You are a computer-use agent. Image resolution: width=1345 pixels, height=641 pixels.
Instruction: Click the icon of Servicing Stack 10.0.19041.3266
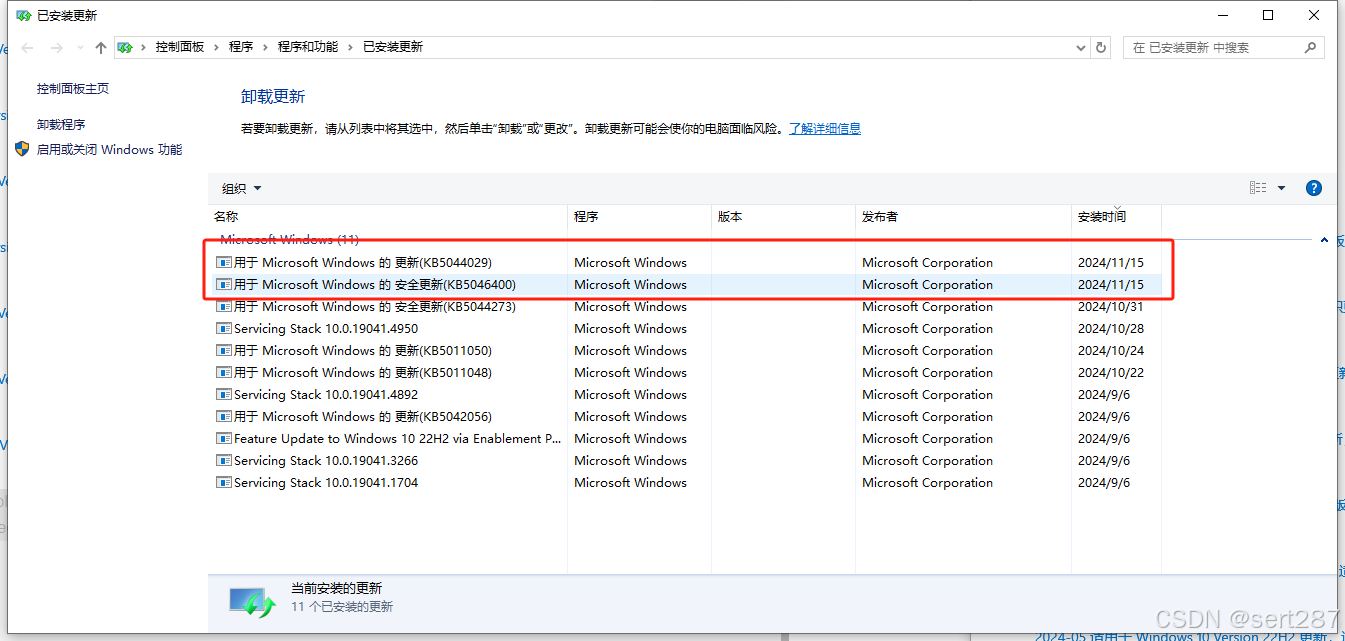[224, 461]
